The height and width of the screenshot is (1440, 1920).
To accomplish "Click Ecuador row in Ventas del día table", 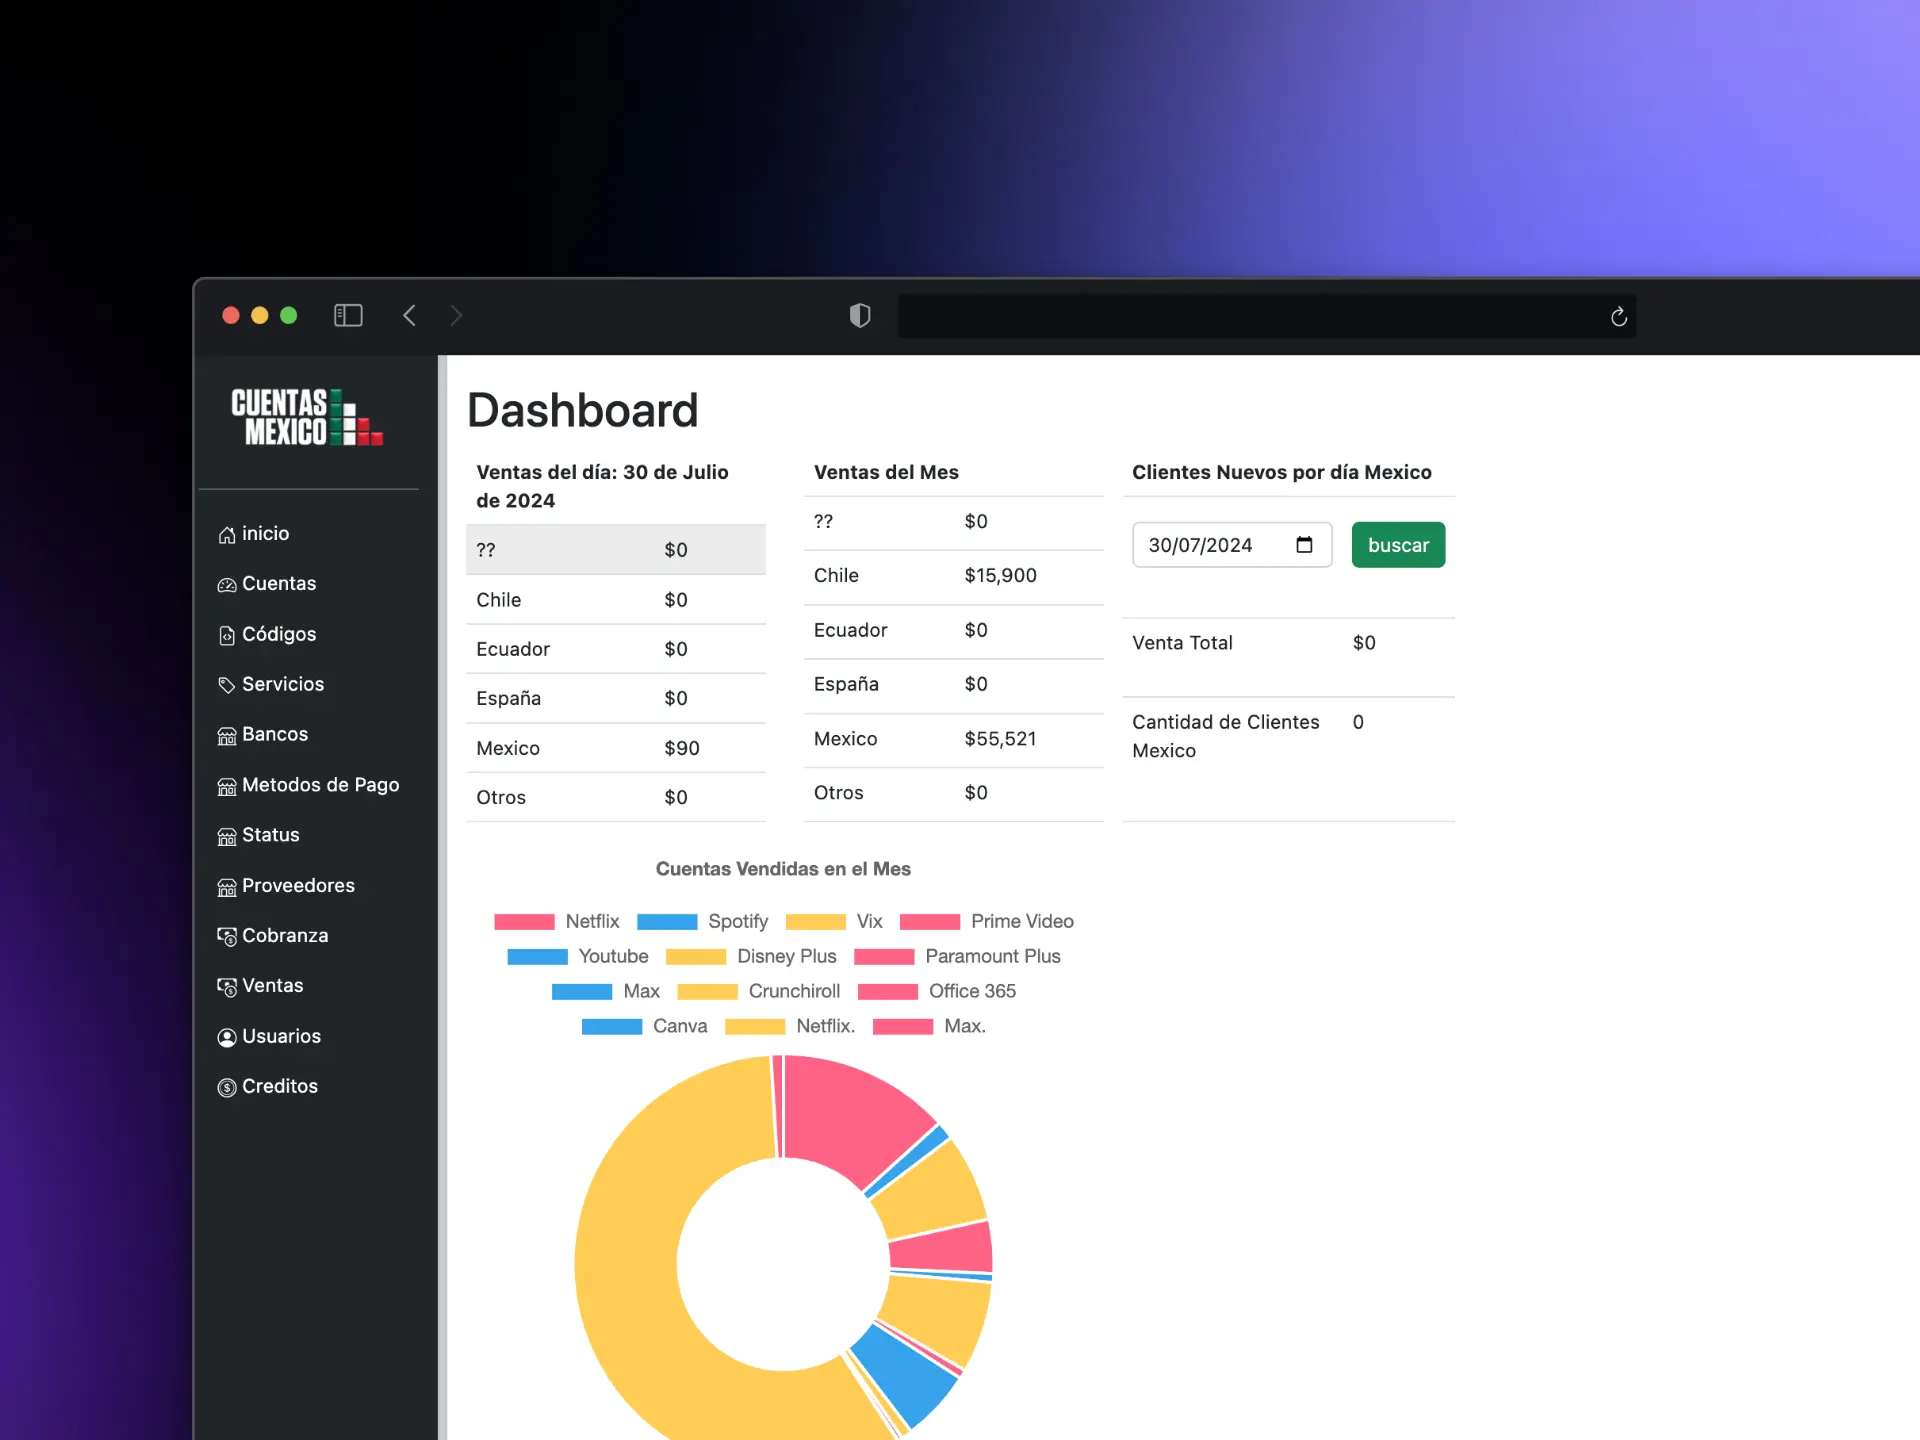I will 616,650.
